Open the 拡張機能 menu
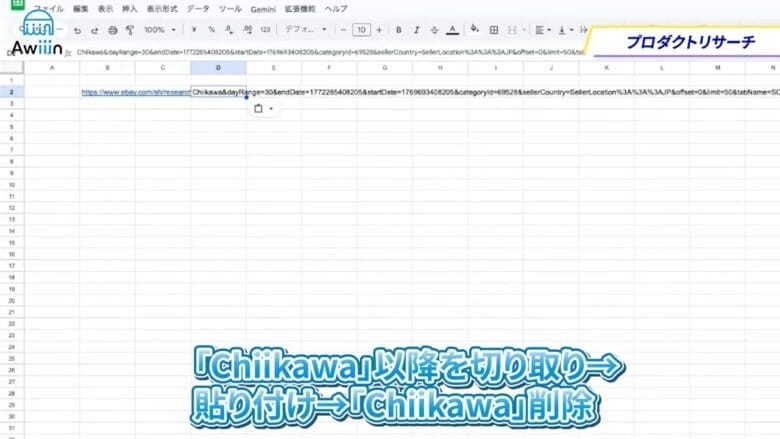Image resolution: width=780 pixels, height=439 pixels. coord(300,9)
